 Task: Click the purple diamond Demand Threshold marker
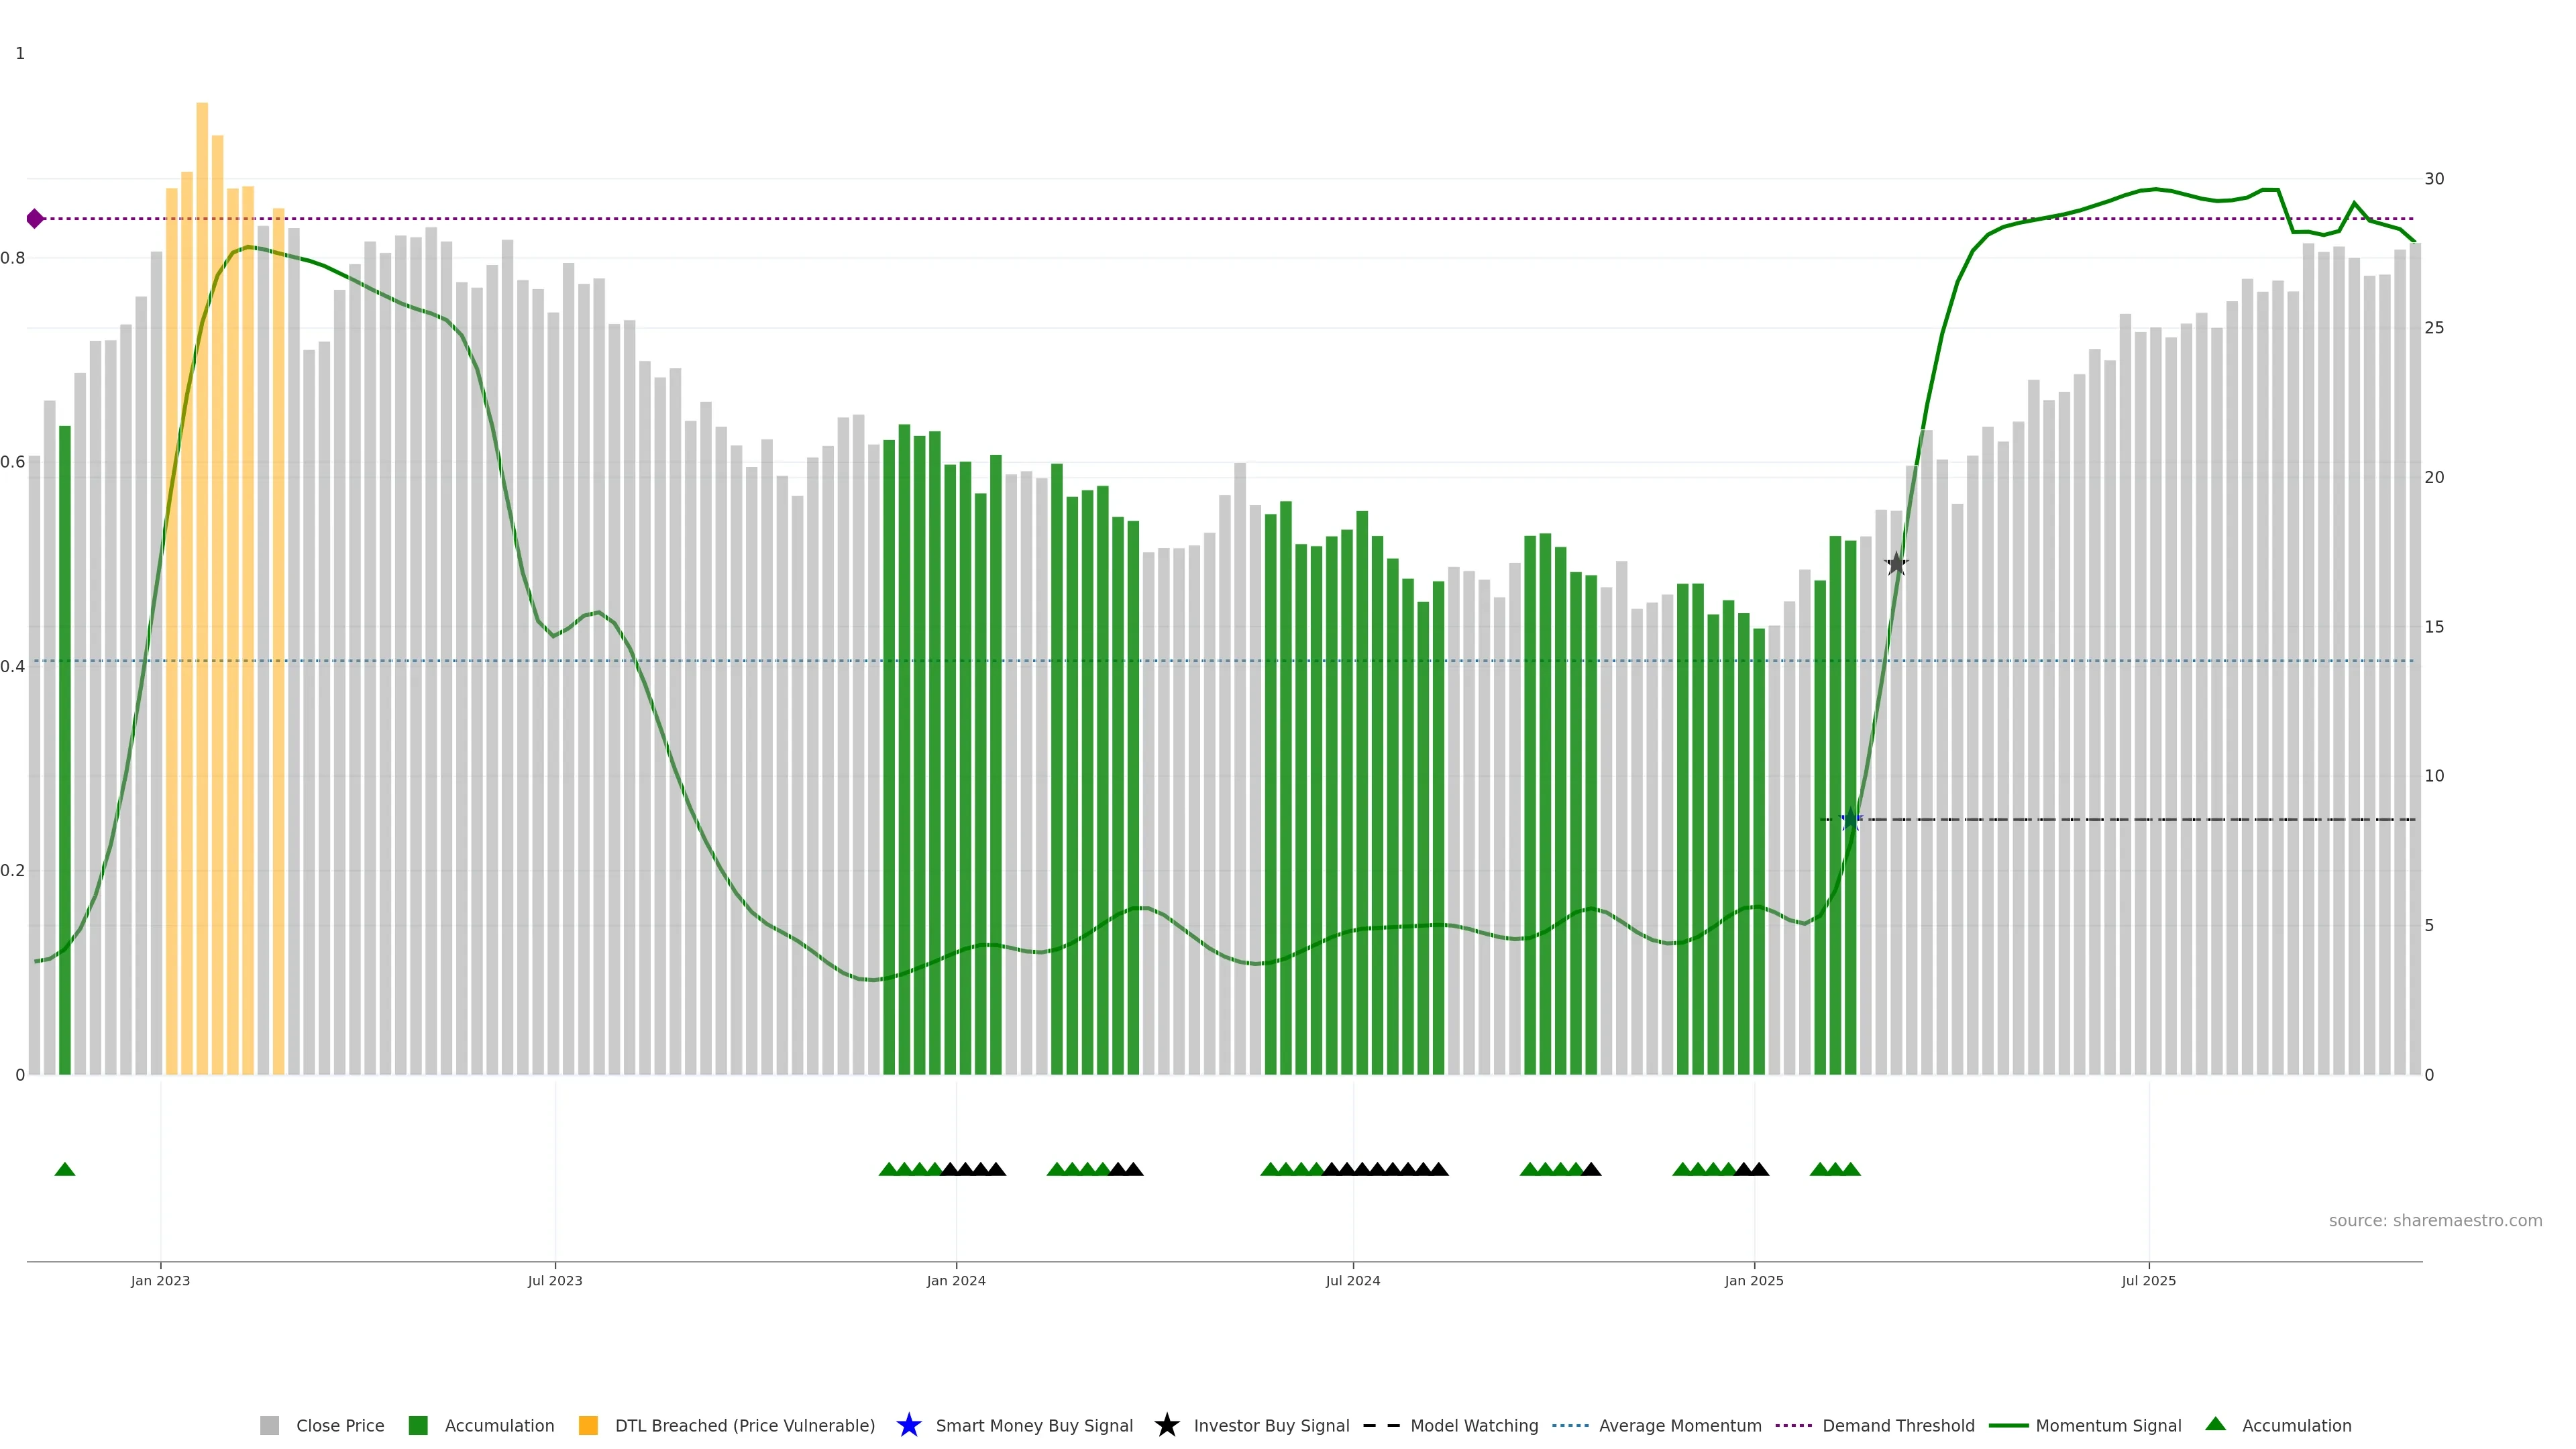pos(35,218)
